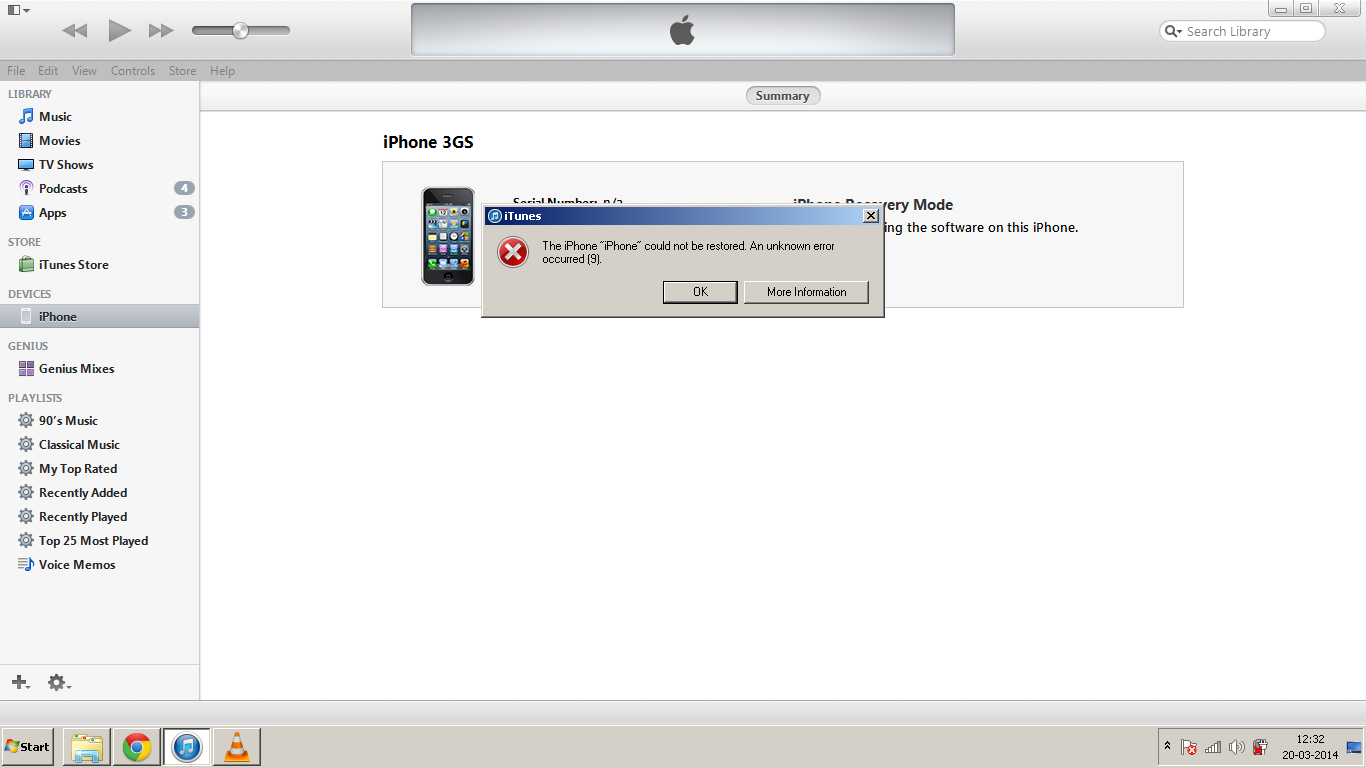Click the Apple logo status display
The width and height of the screenshot is (1366, 768).
click(682, 30)
